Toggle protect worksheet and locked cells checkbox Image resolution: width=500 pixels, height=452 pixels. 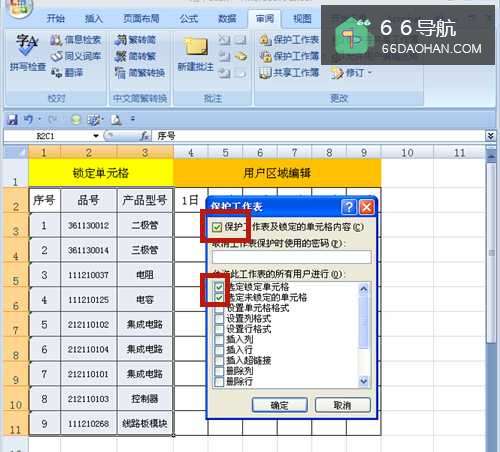[x=217, y=227]
